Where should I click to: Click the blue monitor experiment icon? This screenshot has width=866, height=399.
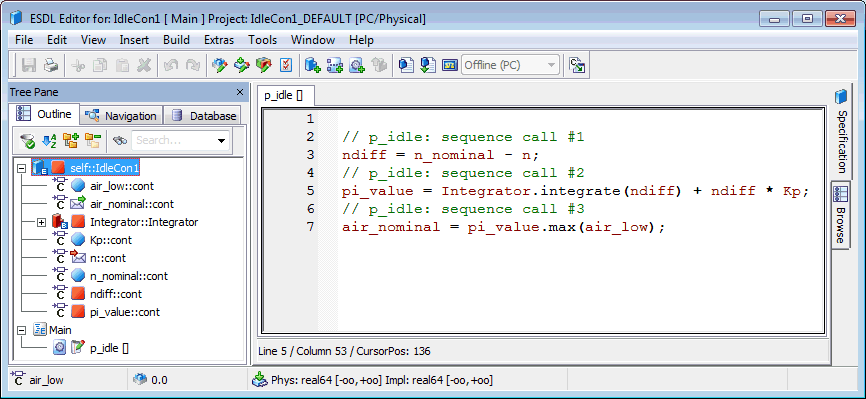(x=450, y=65)
